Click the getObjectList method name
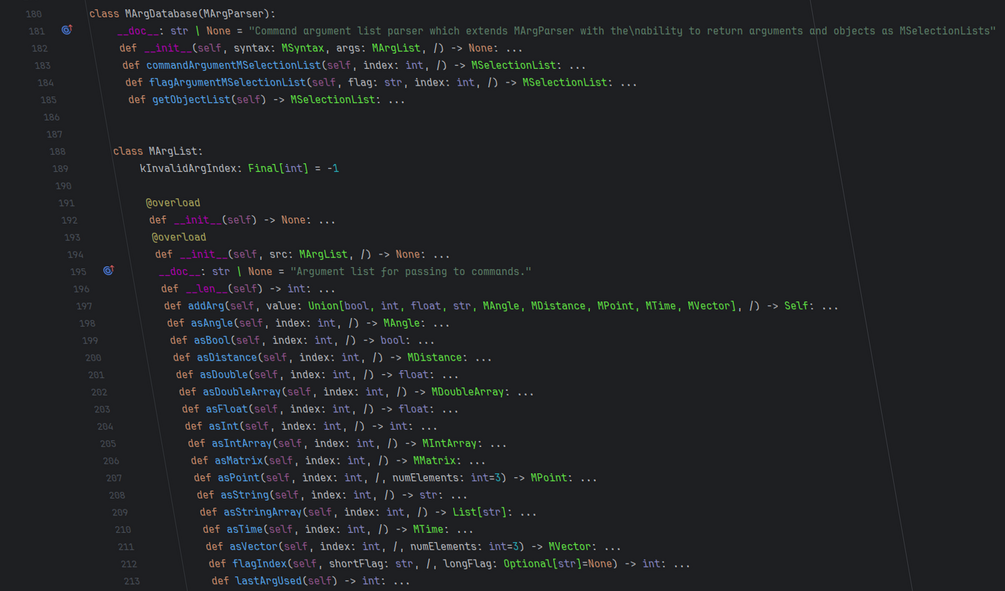The image size is (1005, 591). coord(190,100)
